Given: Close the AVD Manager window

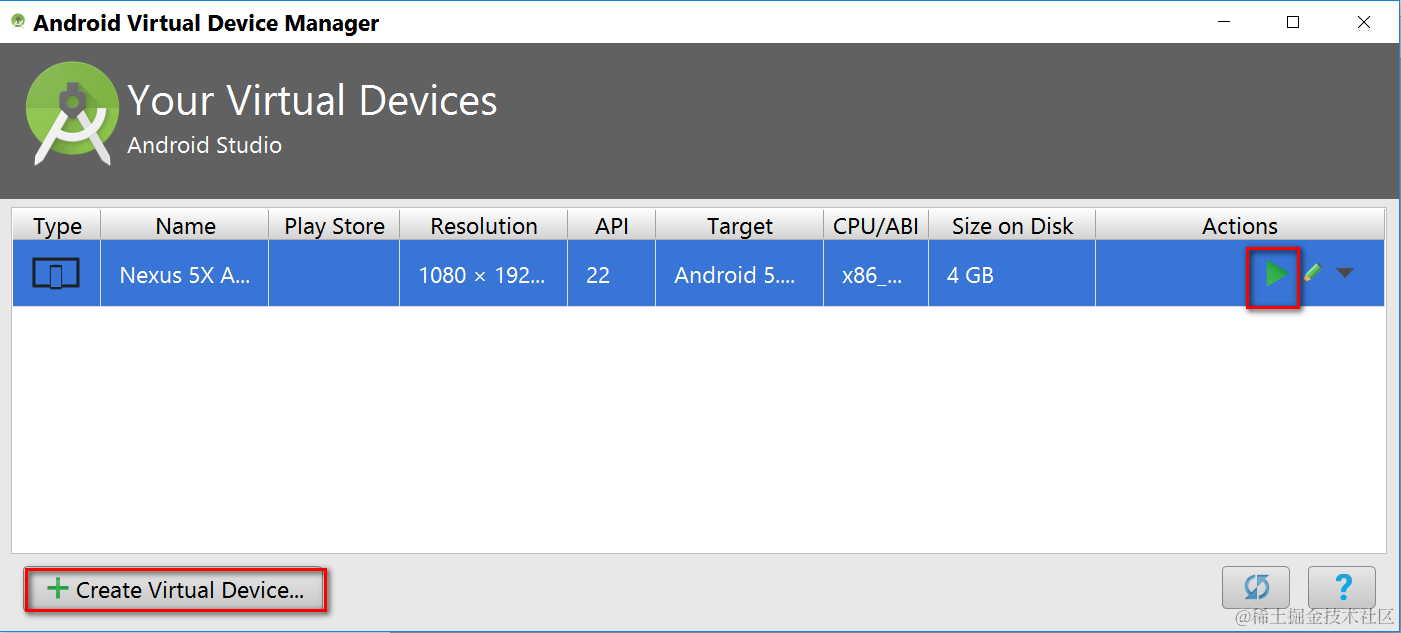Looking at the screenshot, I should (x=1363, y=21).
